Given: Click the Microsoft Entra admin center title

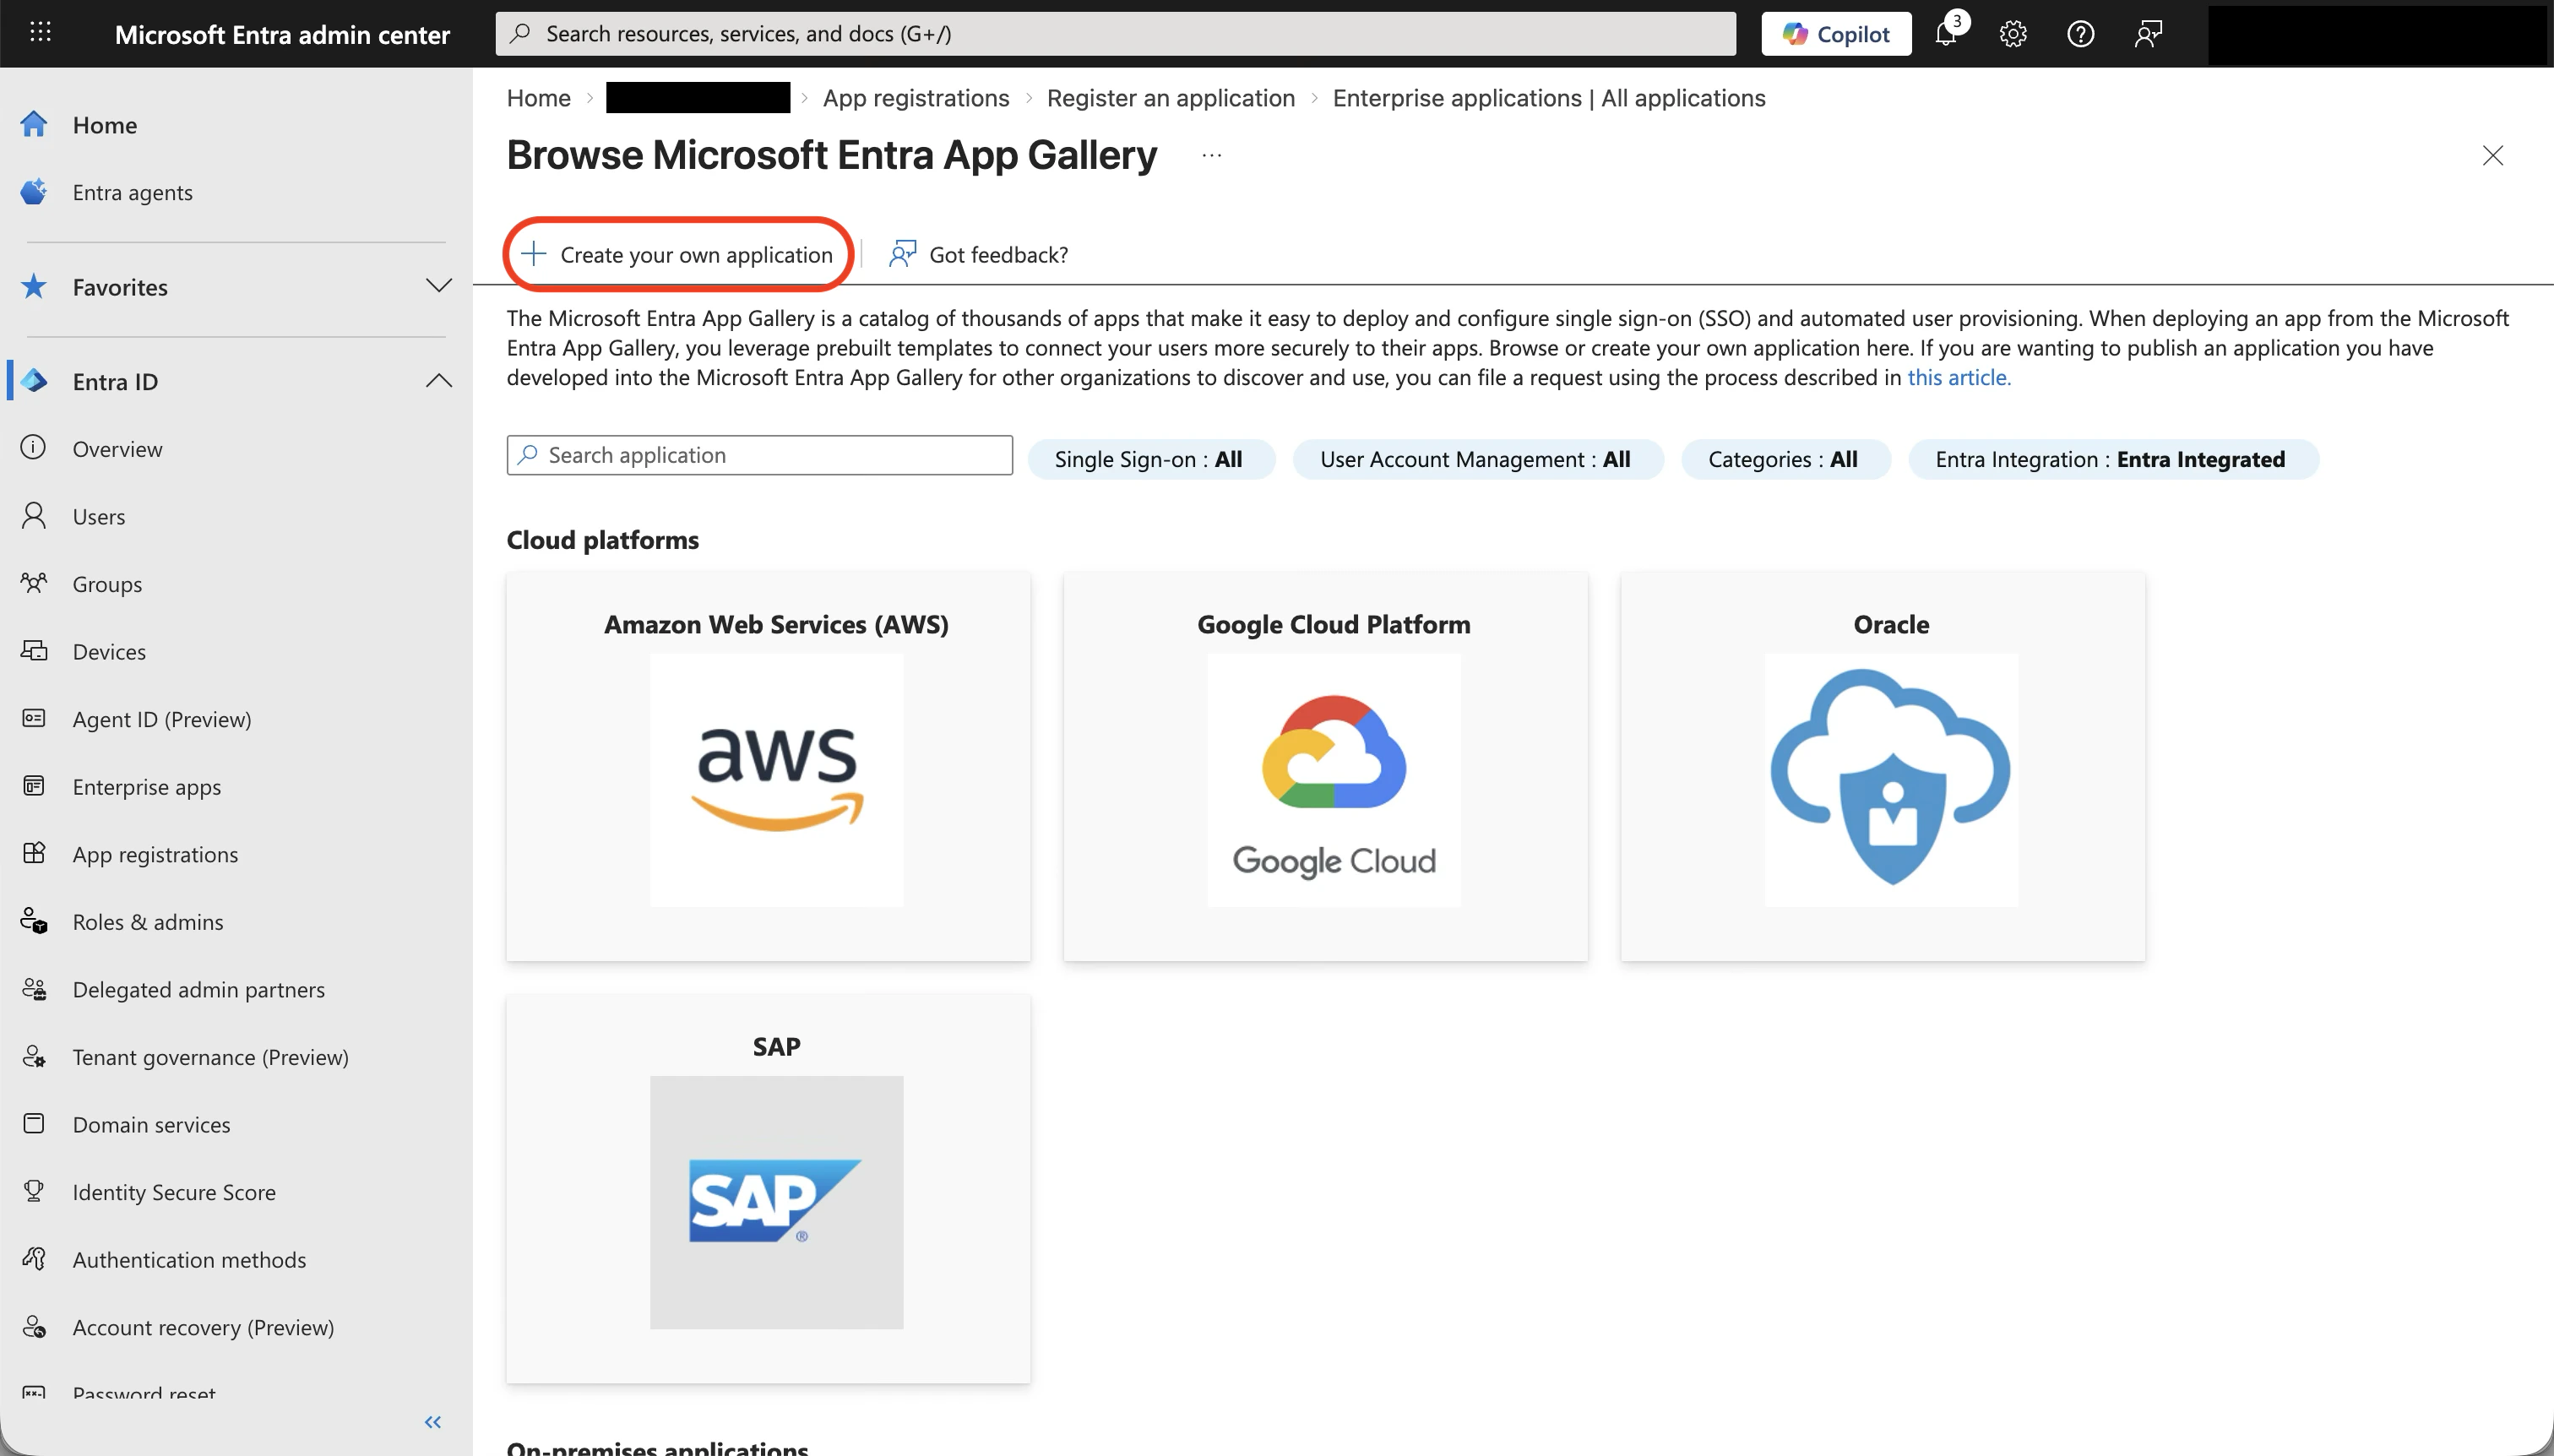Looking at the screenshot, I should (282, 34).
